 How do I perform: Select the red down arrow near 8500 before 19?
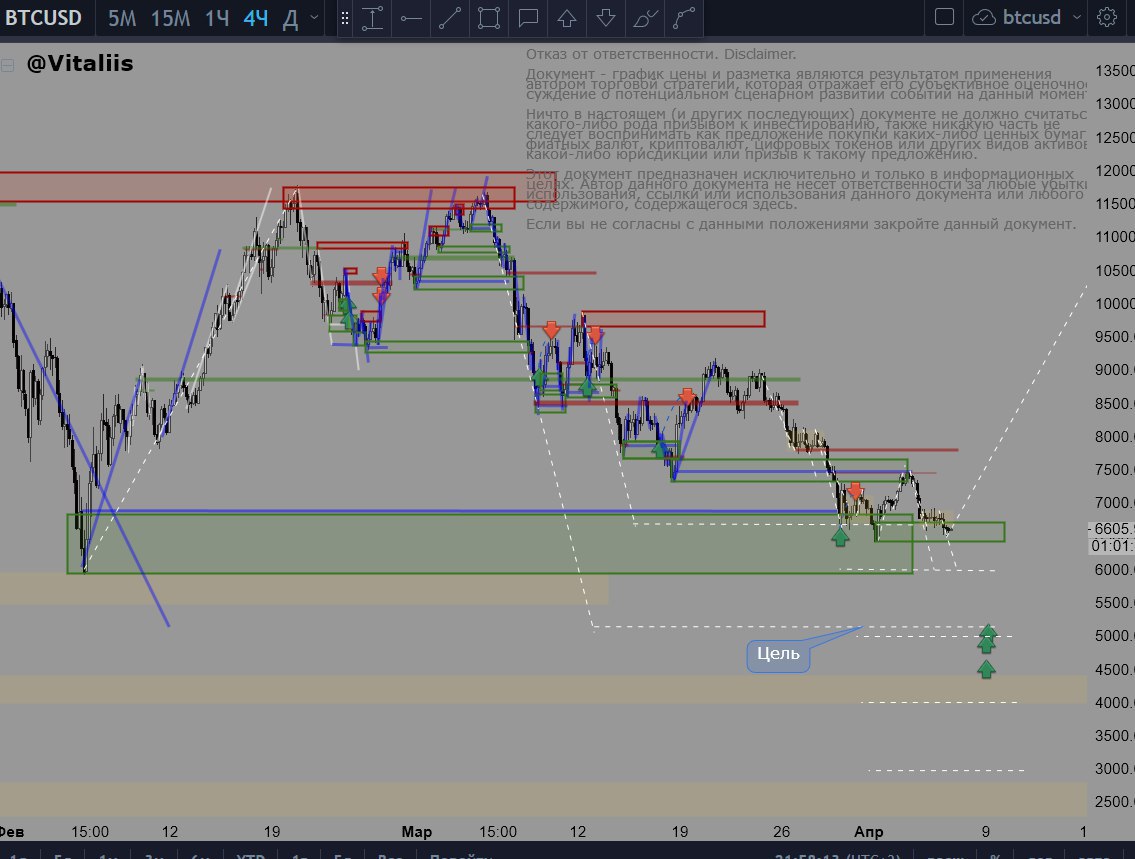coord(686,397)
